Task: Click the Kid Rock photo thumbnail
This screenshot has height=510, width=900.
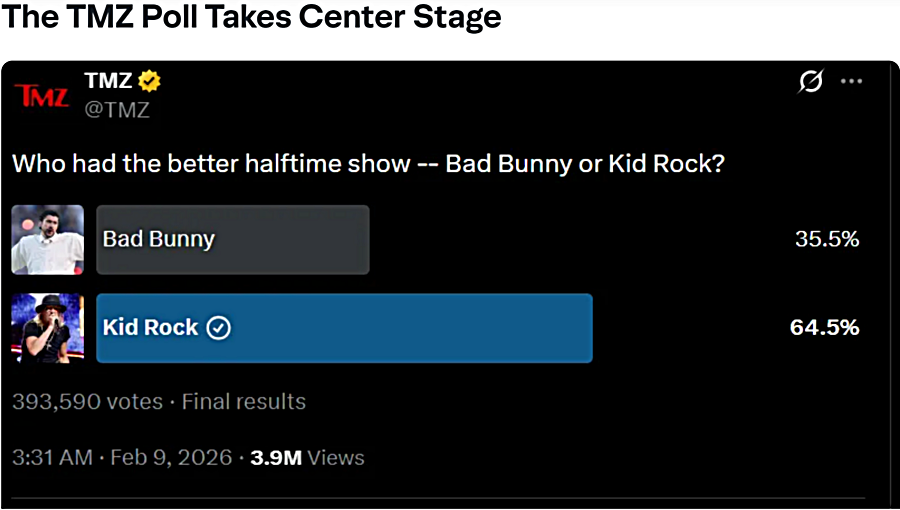Action: pos(47,328)
